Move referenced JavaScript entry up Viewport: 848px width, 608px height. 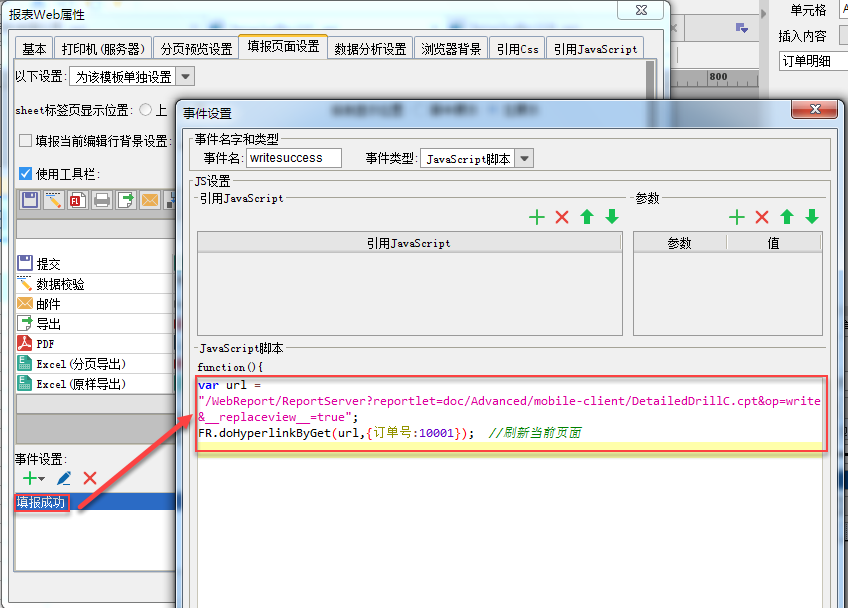(587, 217)
